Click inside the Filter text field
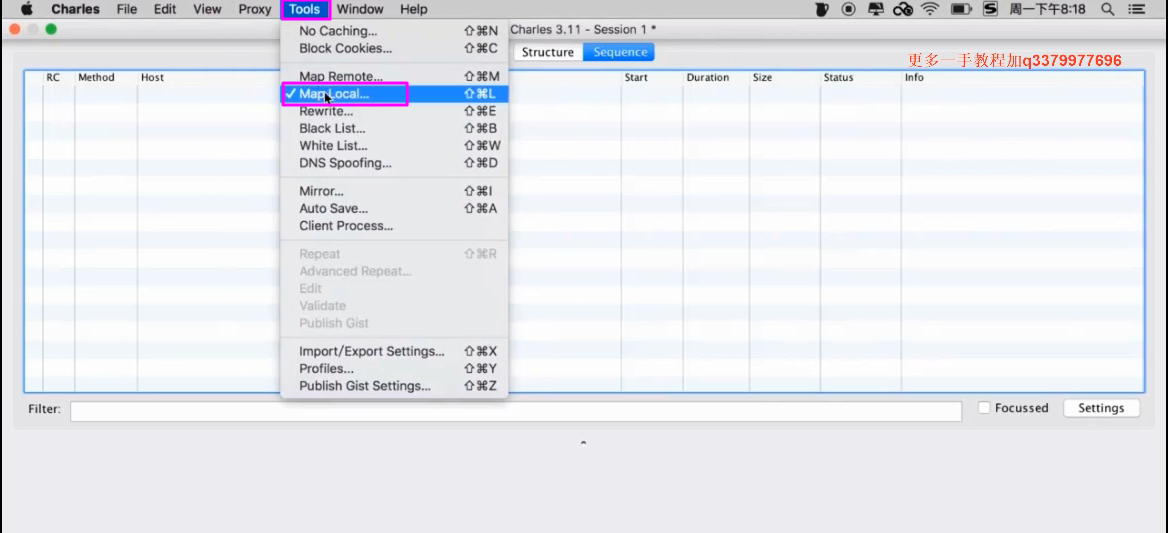 point(515,410)
